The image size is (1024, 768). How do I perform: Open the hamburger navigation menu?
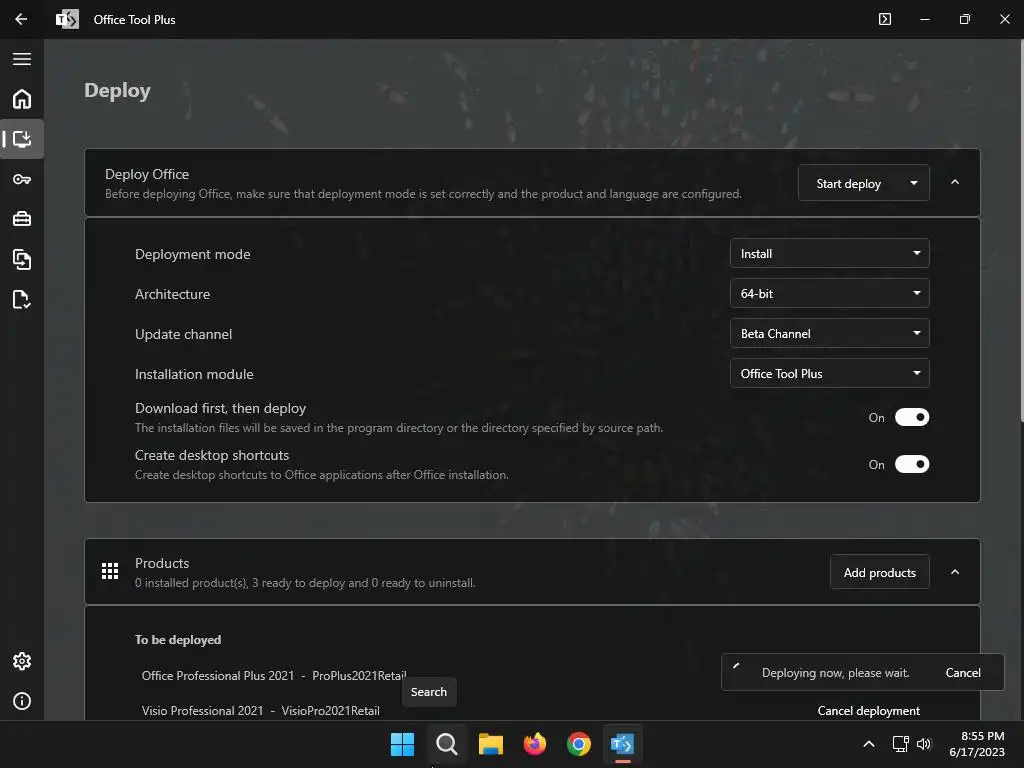[22, 59]
